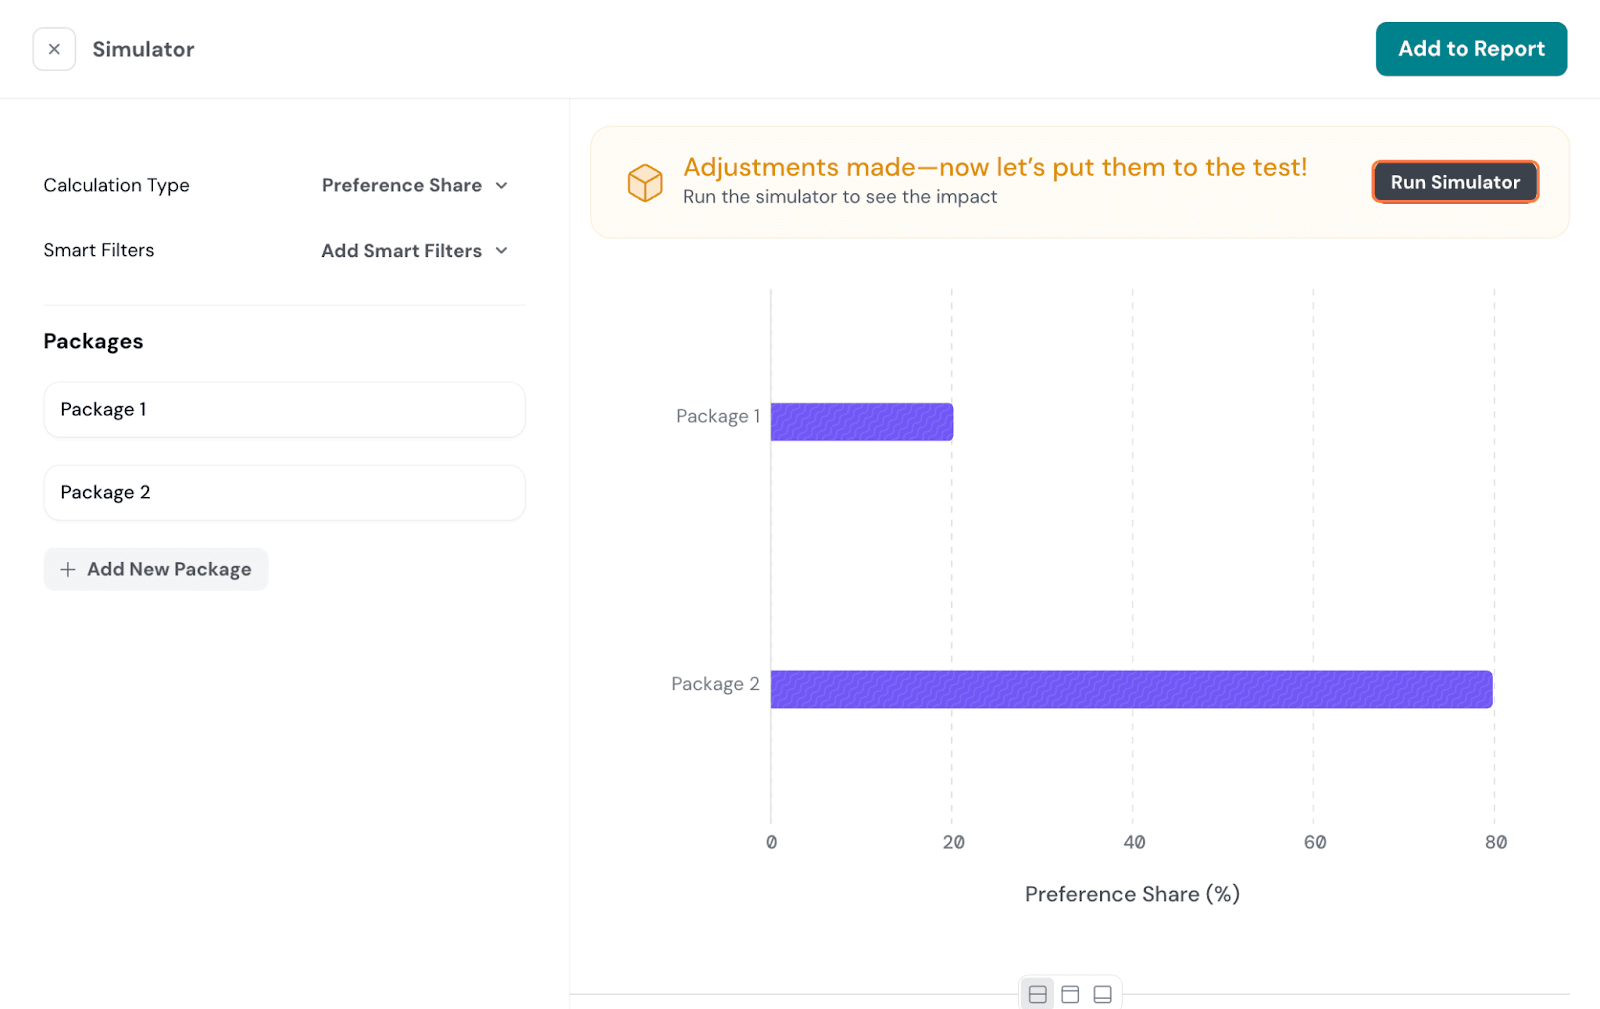Open the Add Smart Filters chevron

pyautogui.click(x=502, y=251)
